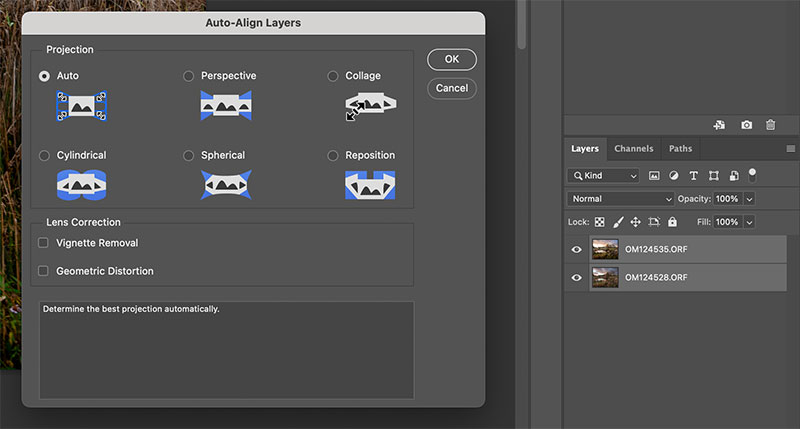This screenshot has width=800, height=429.
Task: Click the OM124528.ORF layer name
Action: tap(656, 277)
